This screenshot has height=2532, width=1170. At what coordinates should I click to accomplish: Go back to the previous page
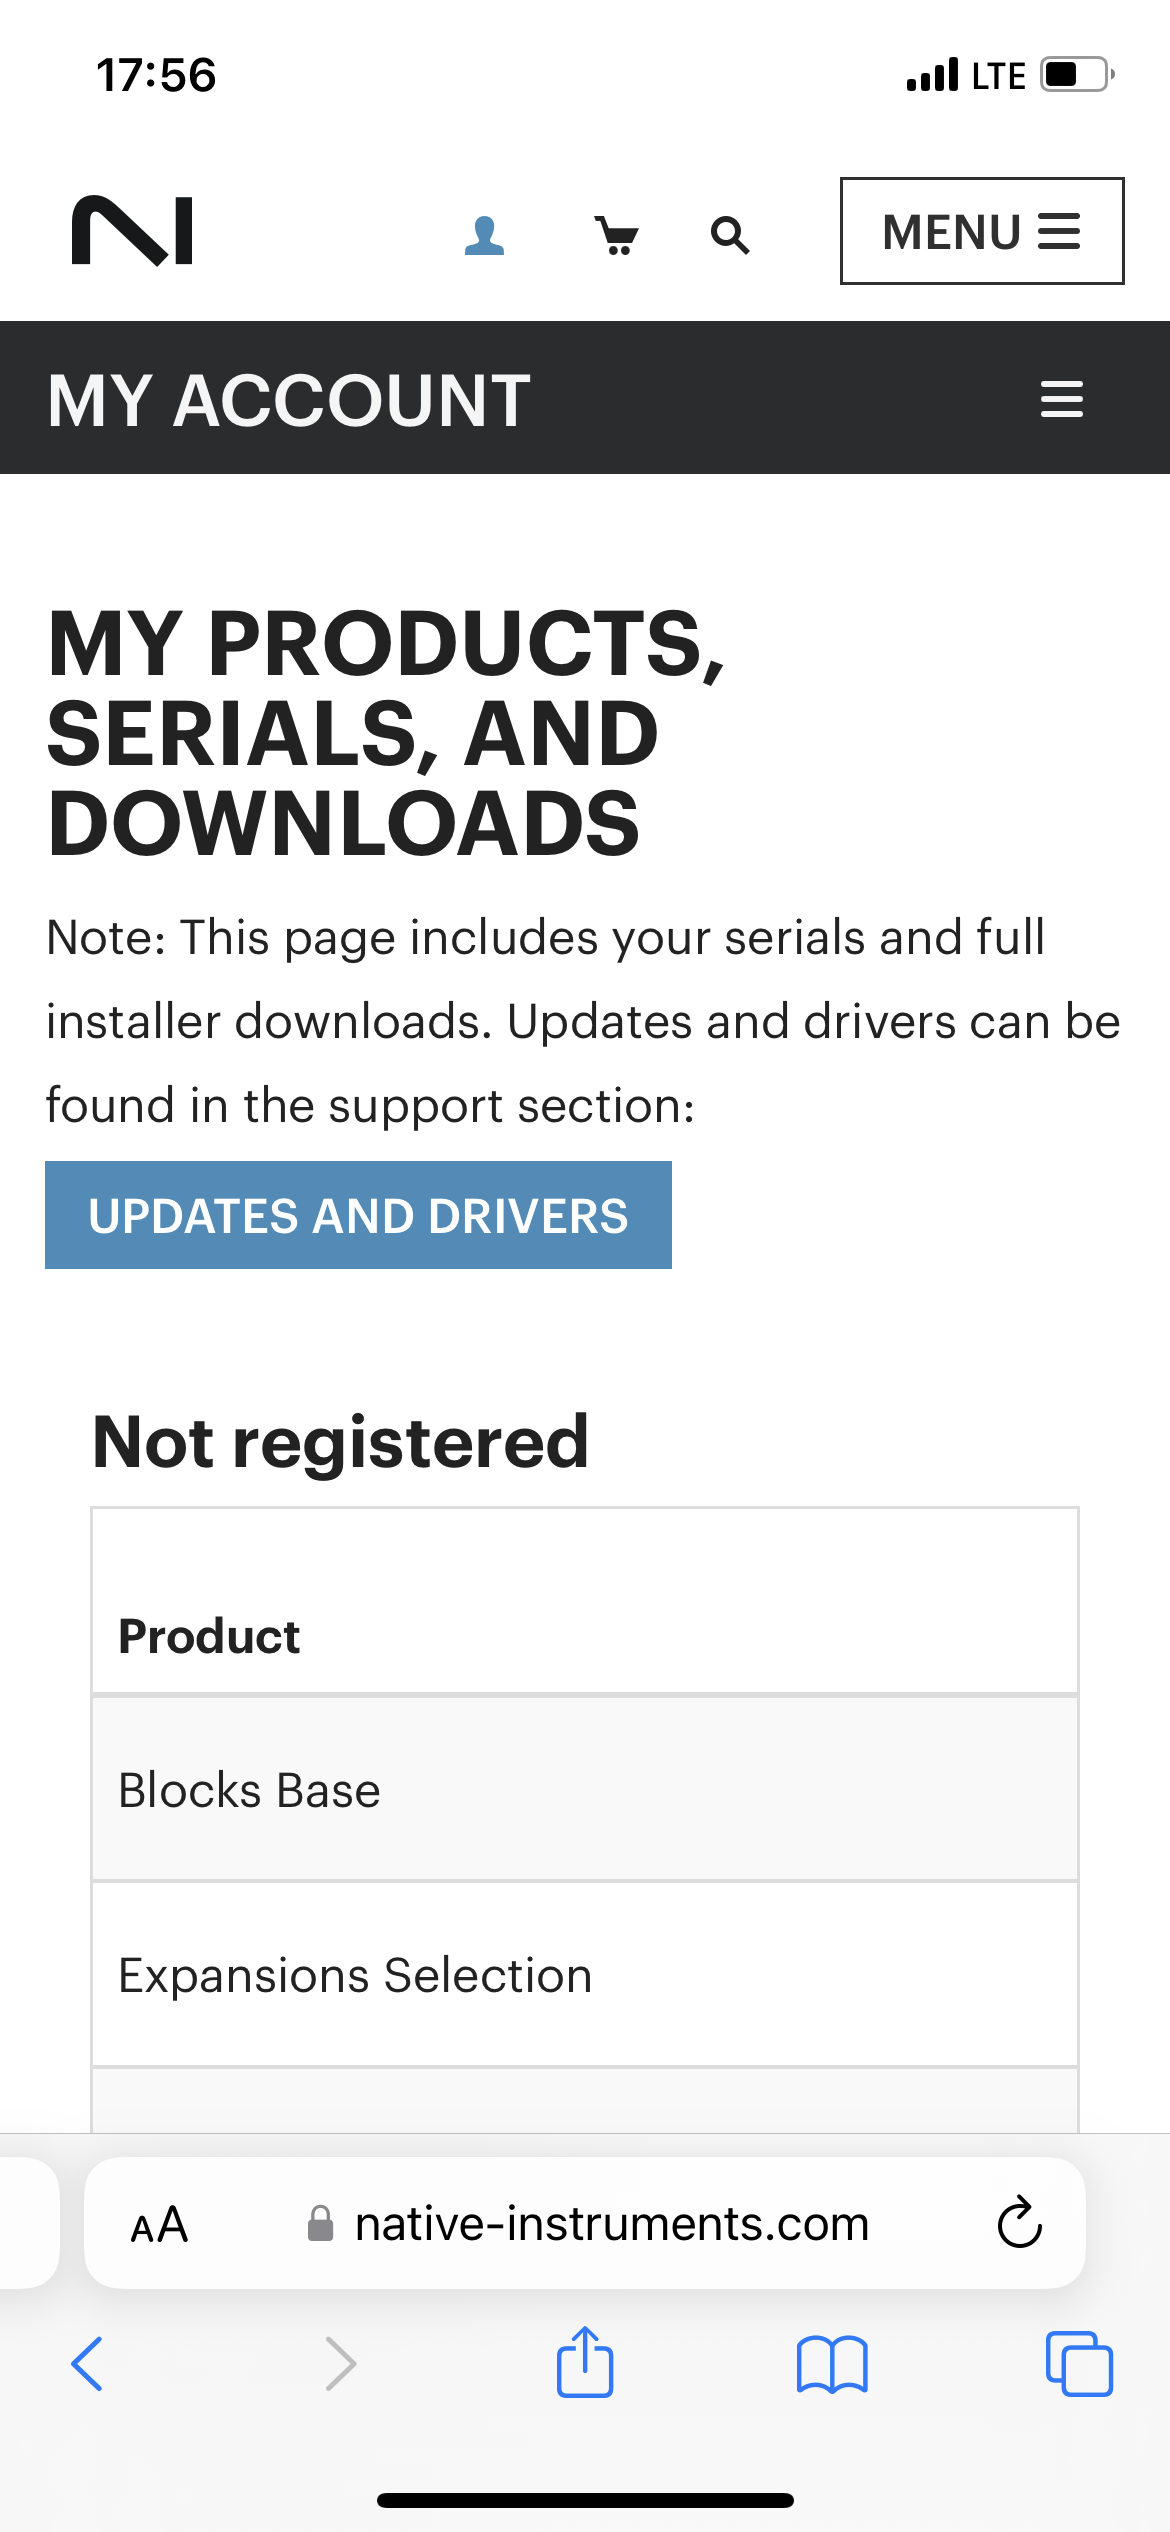point(88,2364)
